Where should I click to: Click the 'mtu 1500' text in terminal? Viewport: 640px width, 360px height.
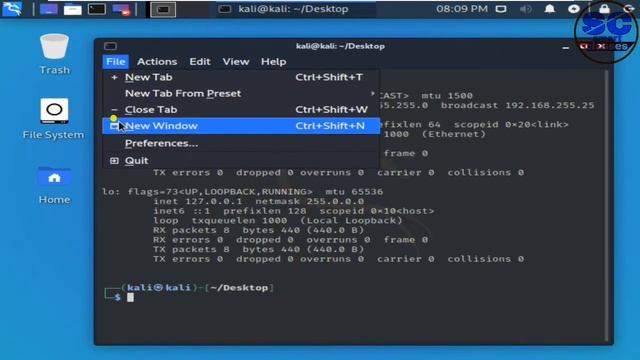(x=447, y=96)
